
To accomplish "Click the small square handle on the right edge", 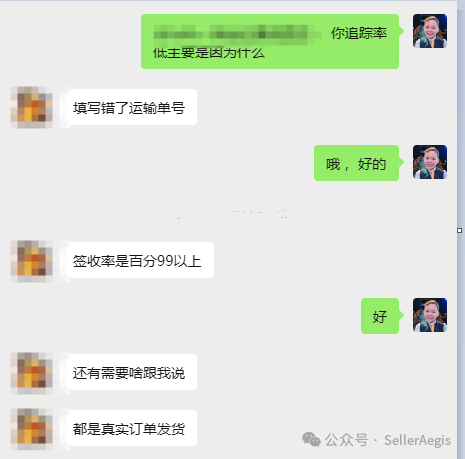I will 460,230.
